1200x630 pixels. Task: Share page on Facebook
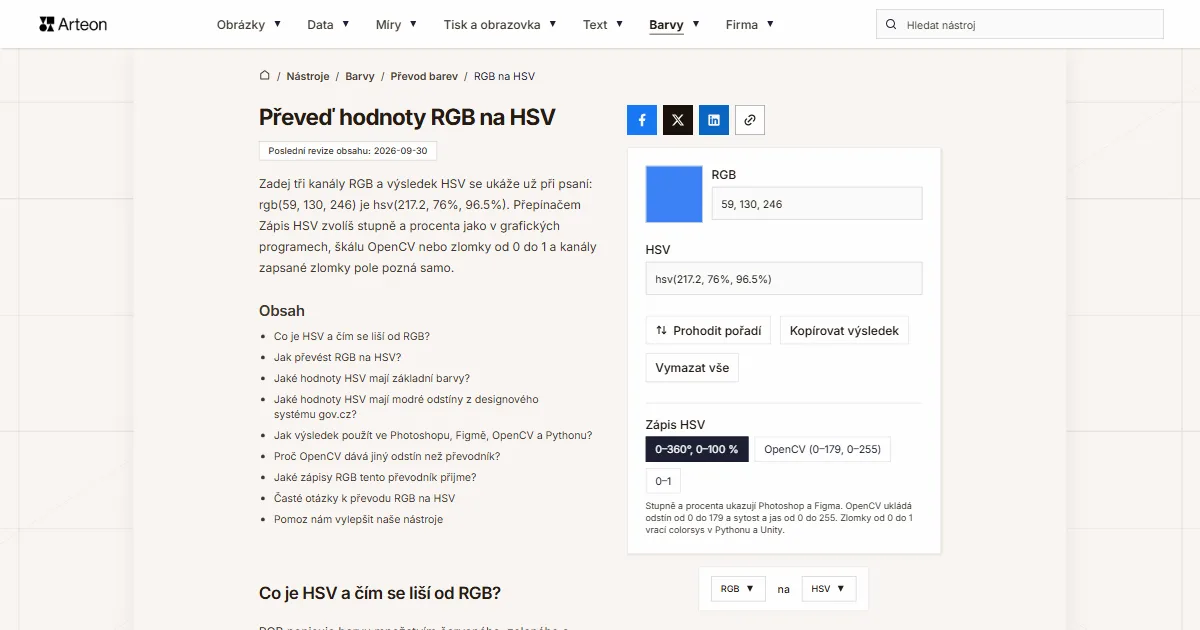642,120
